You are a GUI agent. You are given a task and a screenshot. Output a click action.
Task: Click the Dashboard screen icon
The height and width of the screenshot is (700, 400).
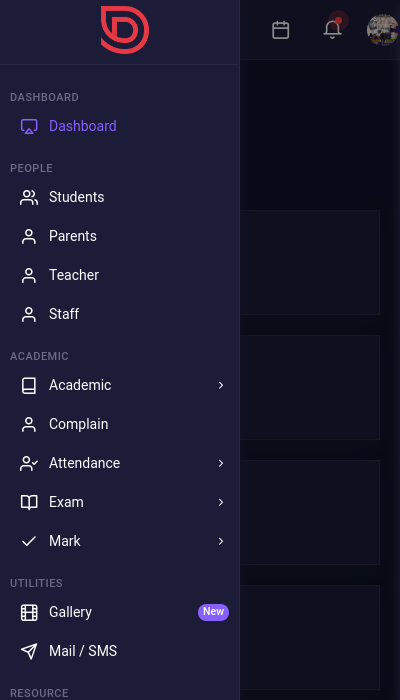(29, 126)
